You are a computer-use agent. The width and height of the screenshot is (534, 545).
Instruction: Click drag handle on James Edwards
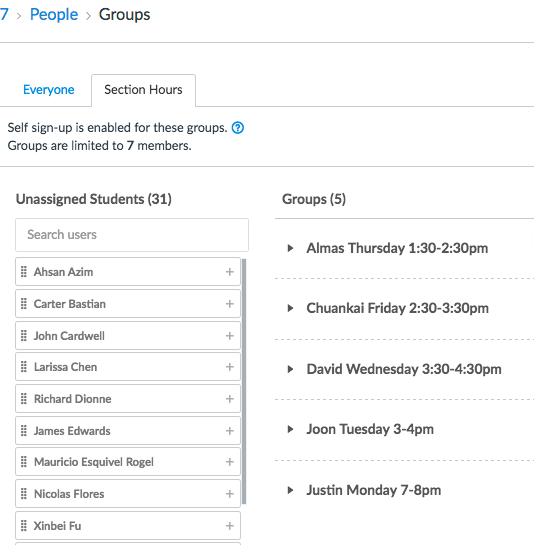24,431
